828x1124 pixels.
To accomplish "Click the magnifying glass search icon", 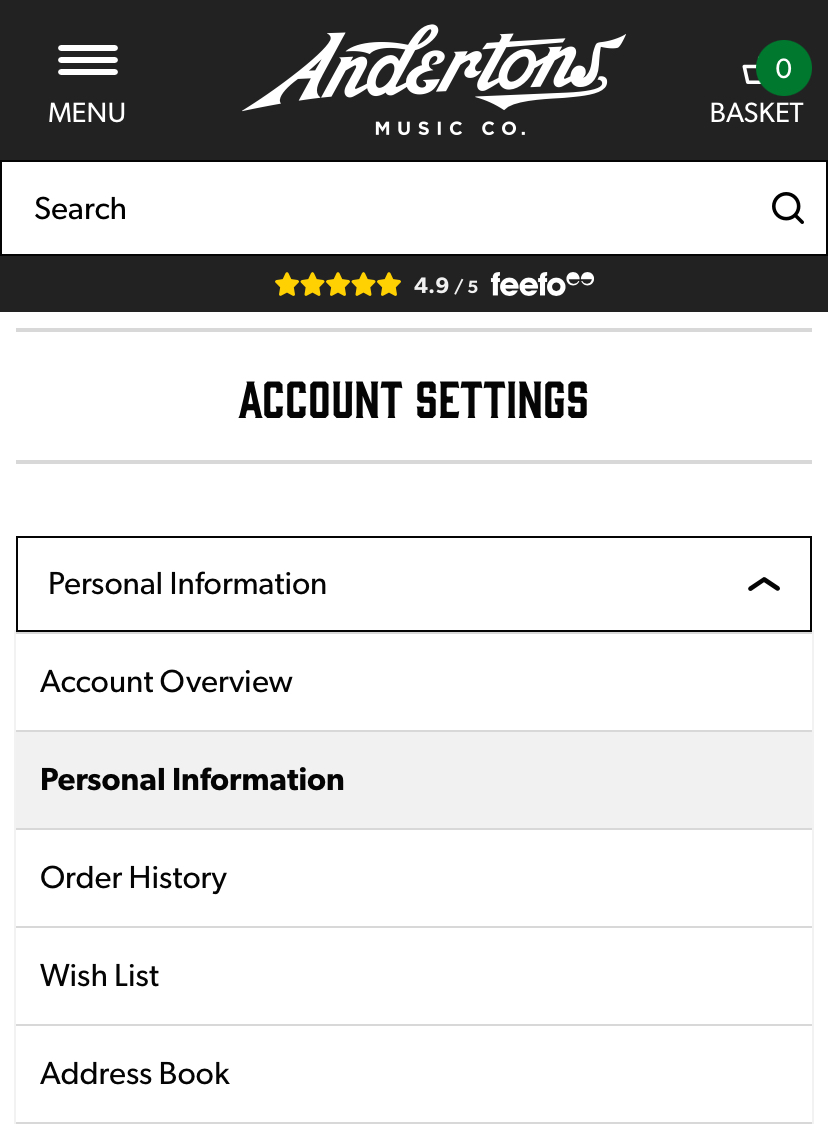I will coord(787,209).
